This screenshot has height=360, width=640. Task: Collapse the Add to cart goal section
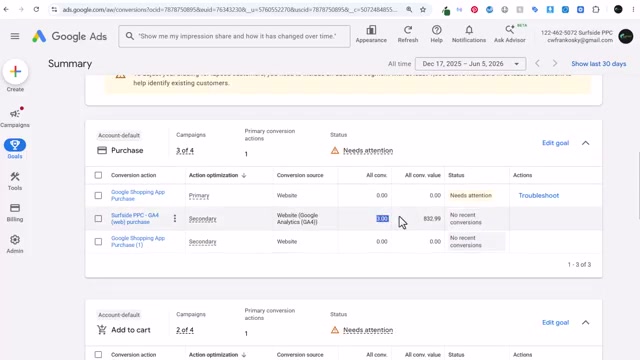point(586,322)
